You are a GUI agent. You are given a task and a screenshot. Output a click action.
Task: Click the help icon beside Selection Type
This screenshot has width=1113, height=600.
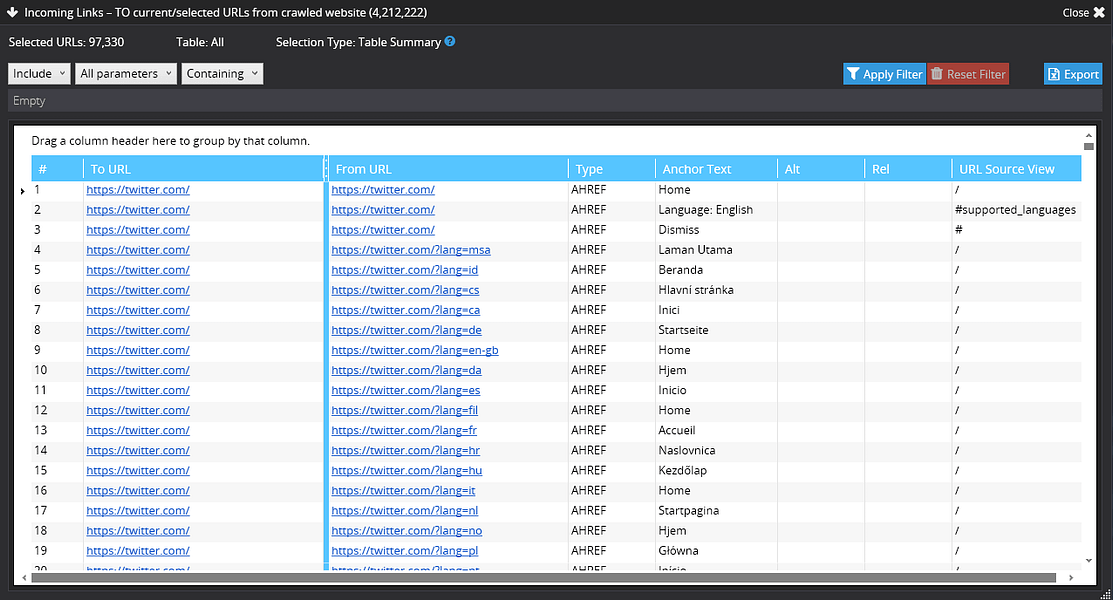(450, 42)
